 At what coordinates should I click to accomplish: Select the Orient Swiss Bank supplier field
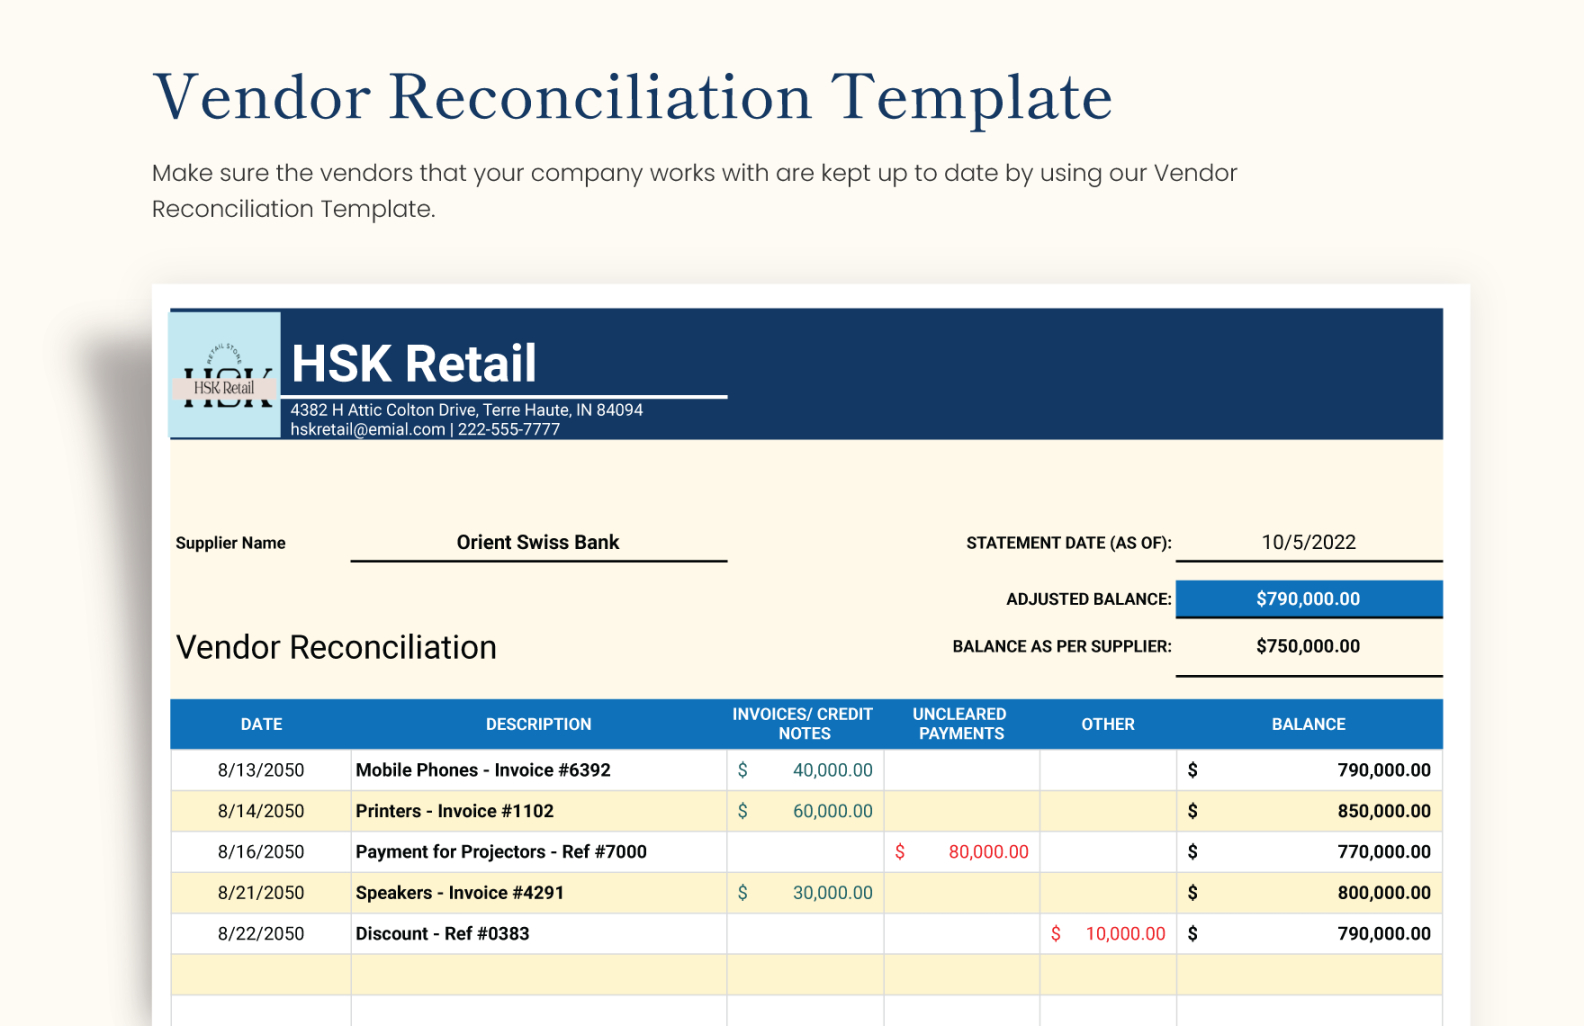click(538, 542)
